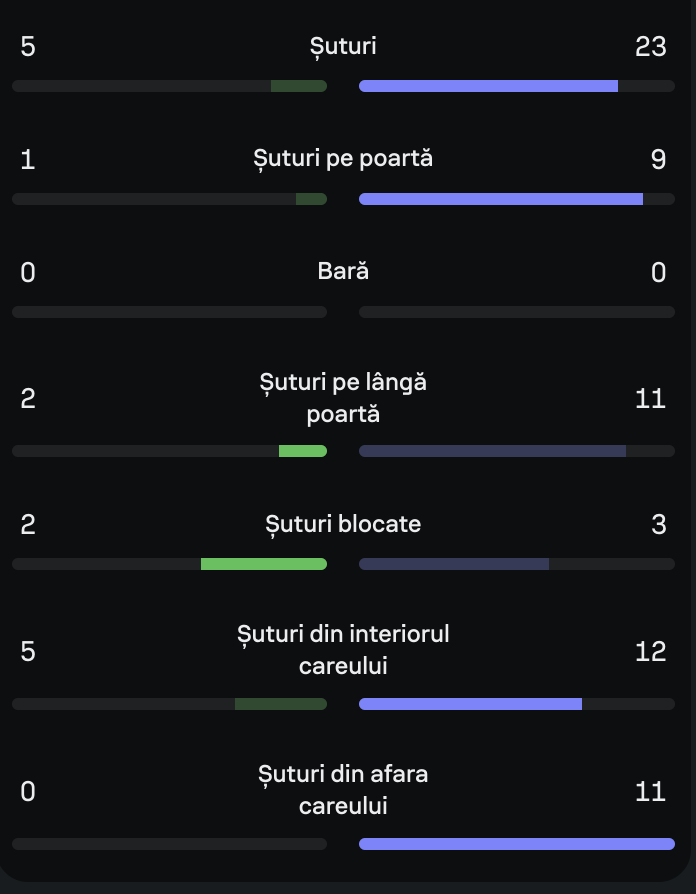This screenshot has height=894, width=696.
Task: Select the right bar under Șuturi din interiorul careului
Action: pyautogui.click(x=470, y=704)
